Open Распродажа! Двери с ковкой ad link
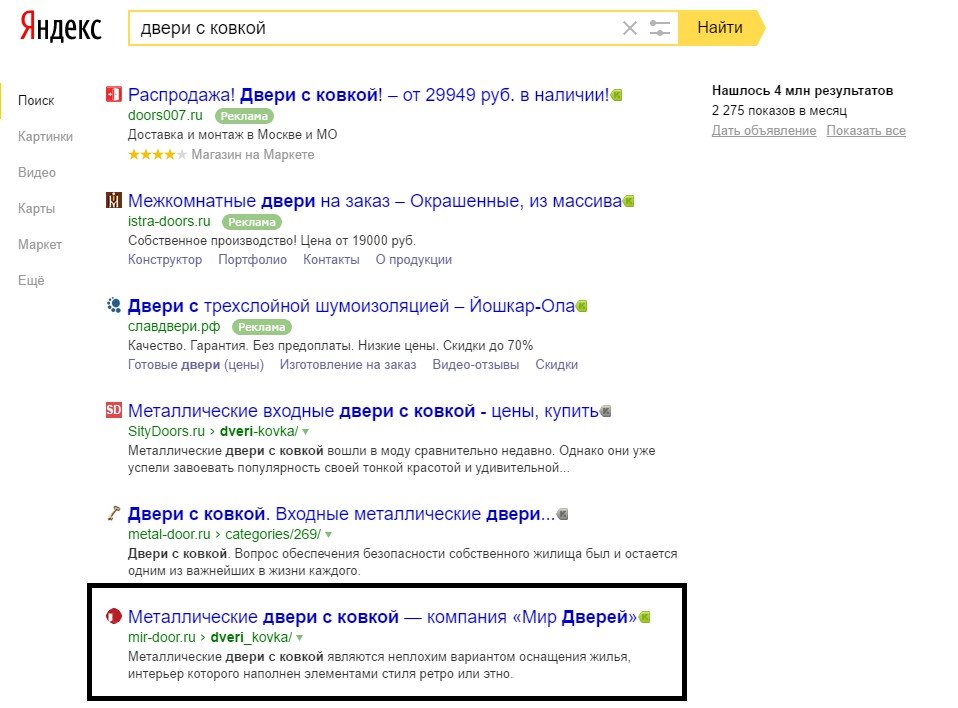This screenshot has height=708, width=958. (x=368, y=95)
